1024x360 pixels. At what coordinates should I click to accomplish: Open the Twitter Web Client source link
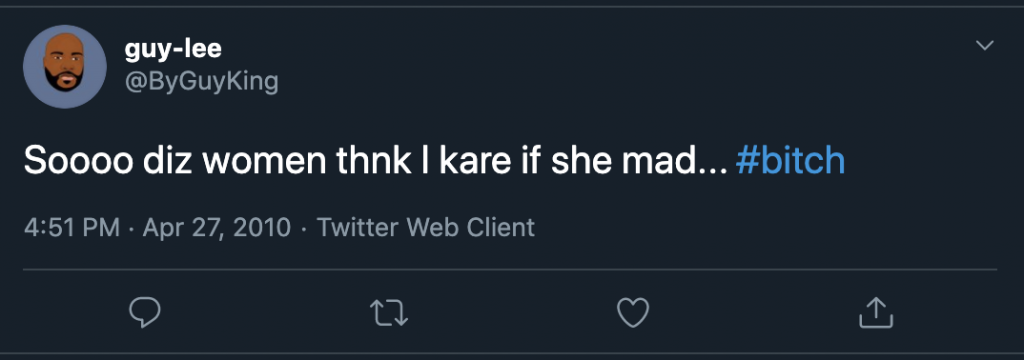426,227
